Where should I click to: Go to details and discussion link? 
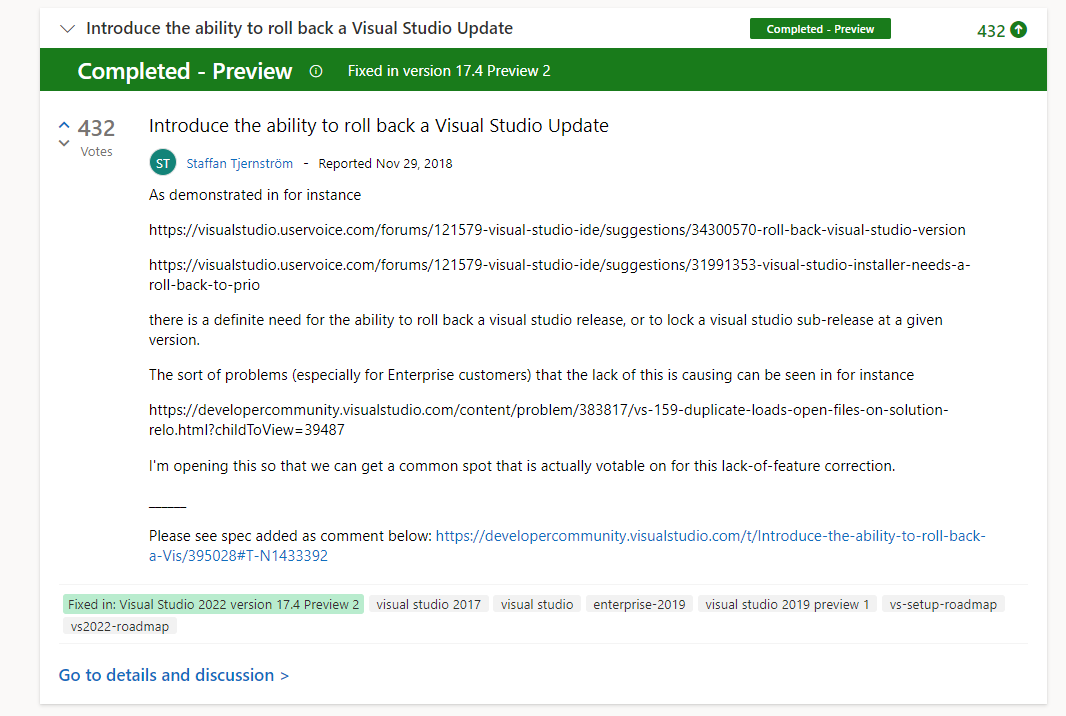(173, 675)
